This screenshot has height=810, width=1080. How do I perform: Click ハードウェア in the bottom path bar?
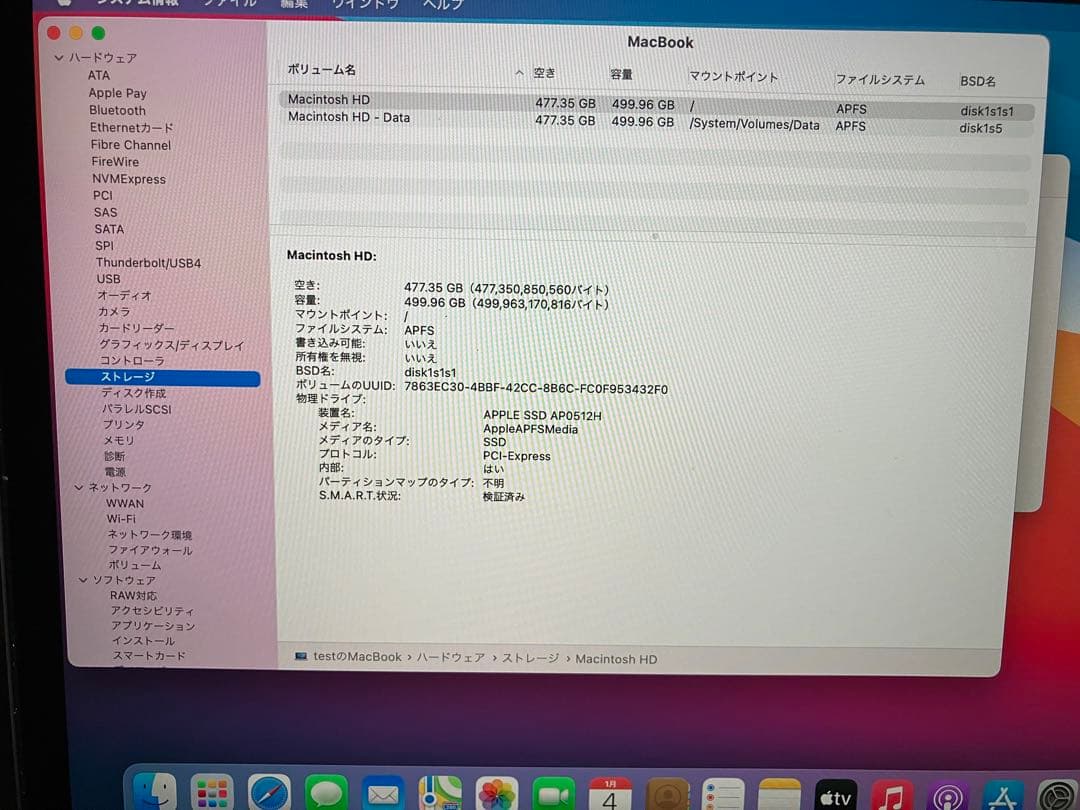coord(450,658)
